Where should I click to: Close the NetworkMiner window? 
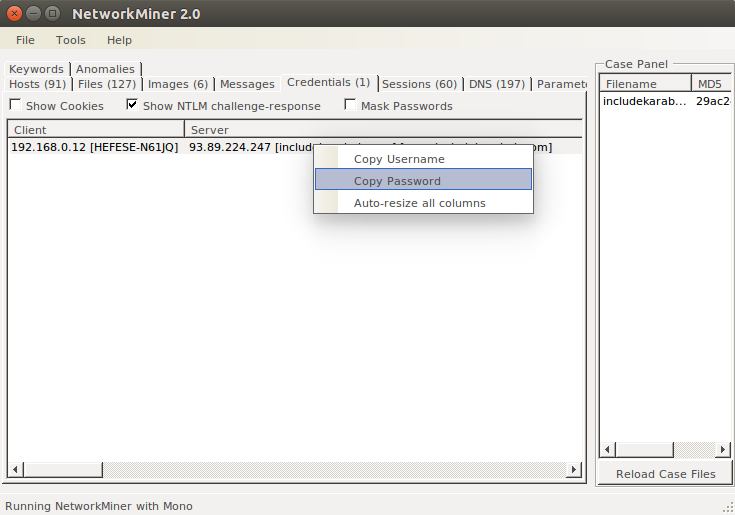[15, 14]
